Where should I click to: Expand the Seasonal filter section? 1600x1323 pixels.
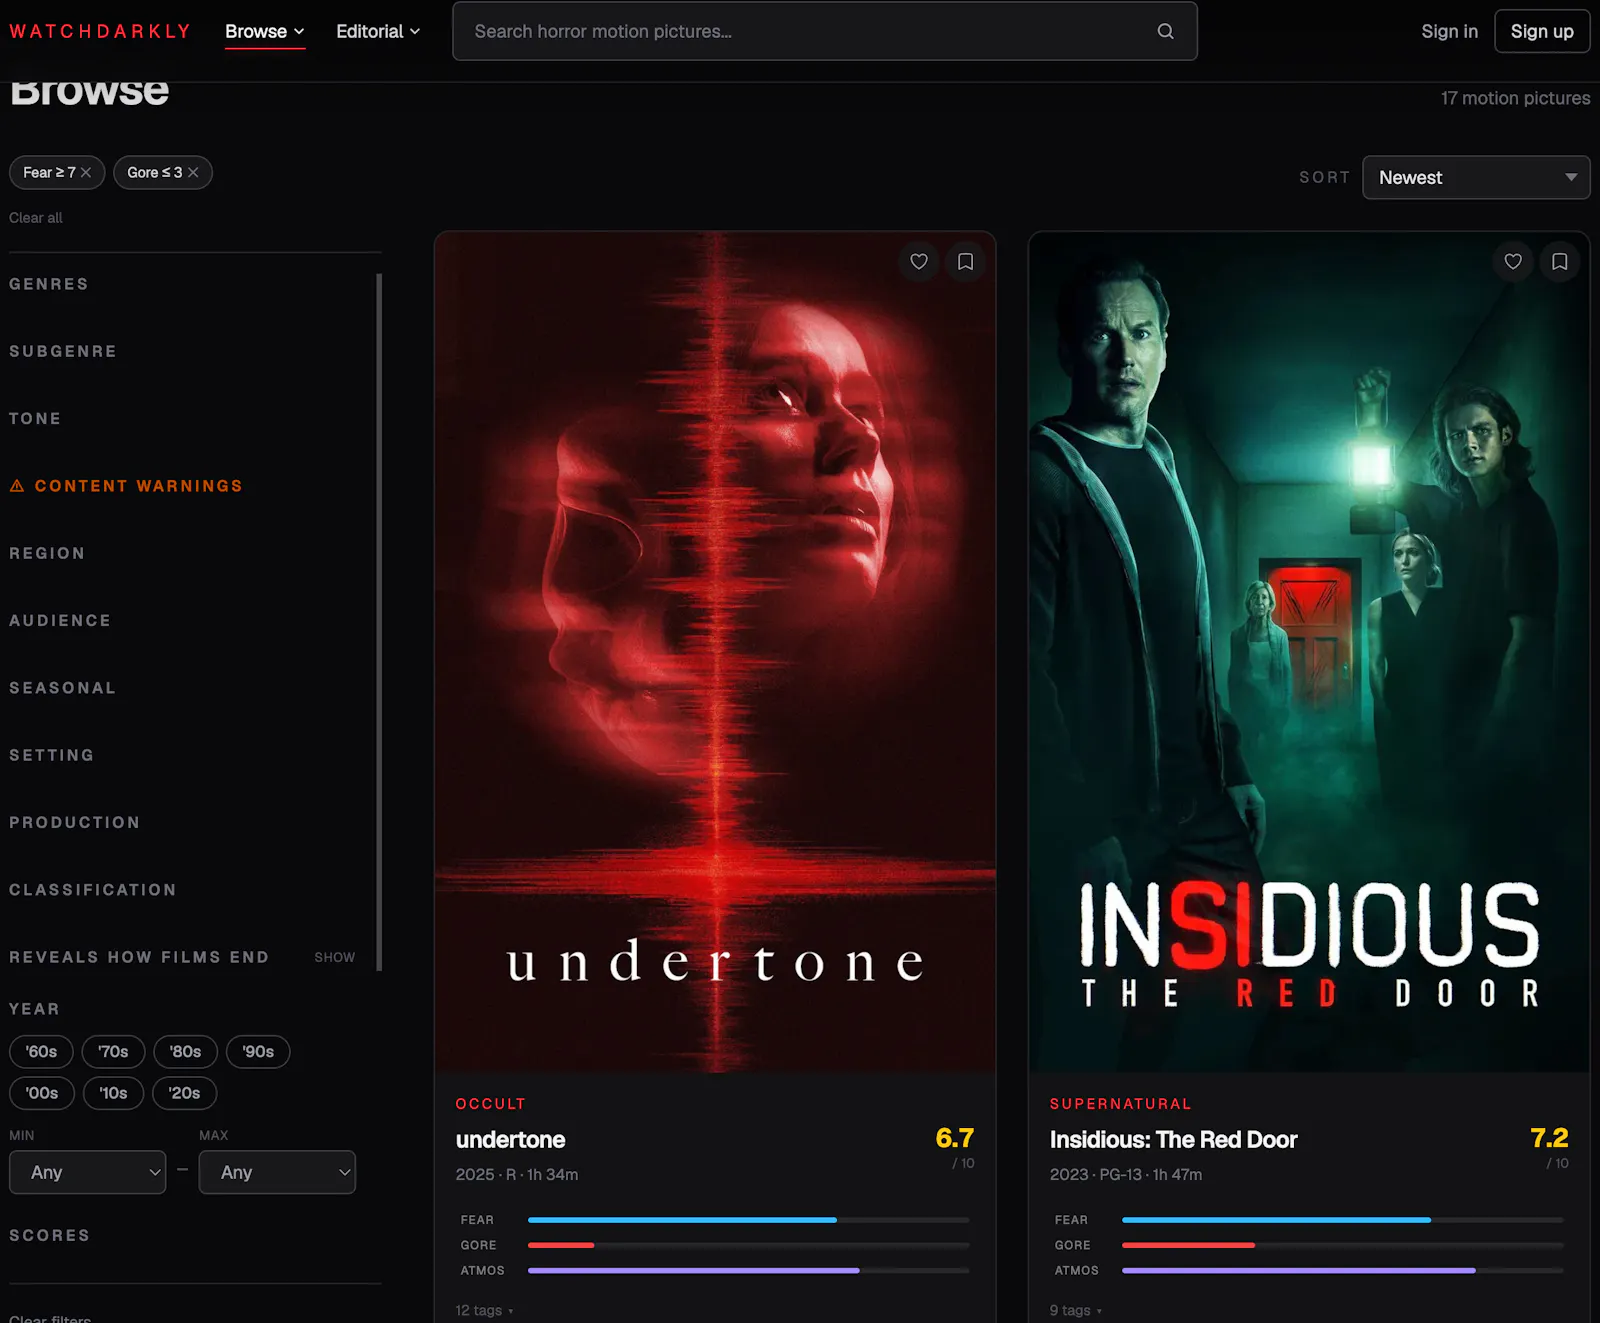[x=62, y=688]
